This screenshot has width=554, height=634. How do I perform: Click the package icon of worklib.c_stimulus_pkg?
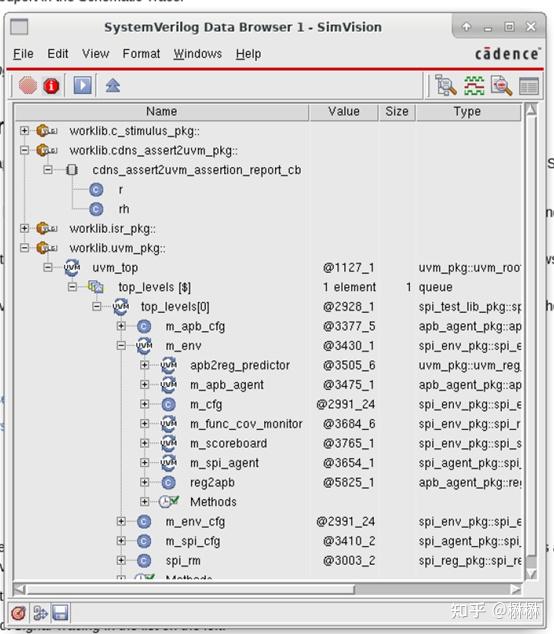click(47, 131)
